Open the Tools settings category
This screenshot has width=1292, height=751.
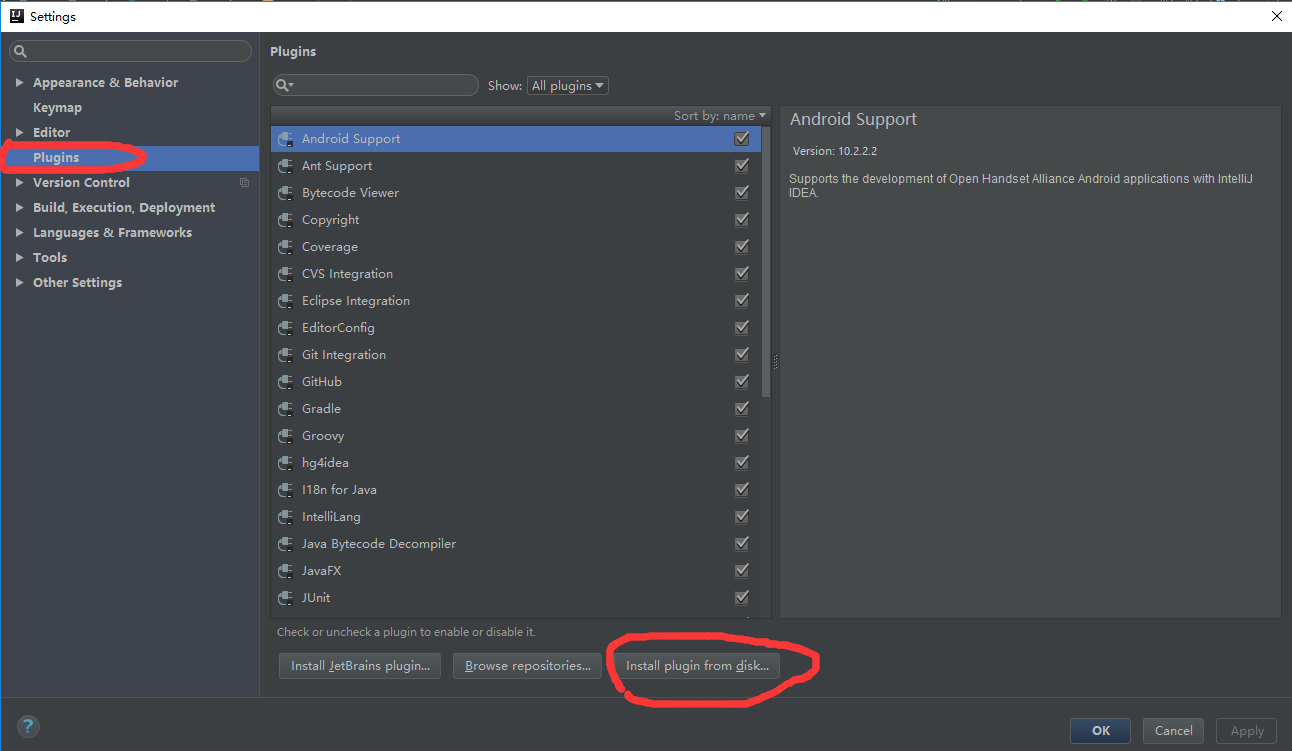tap(50, 258)
